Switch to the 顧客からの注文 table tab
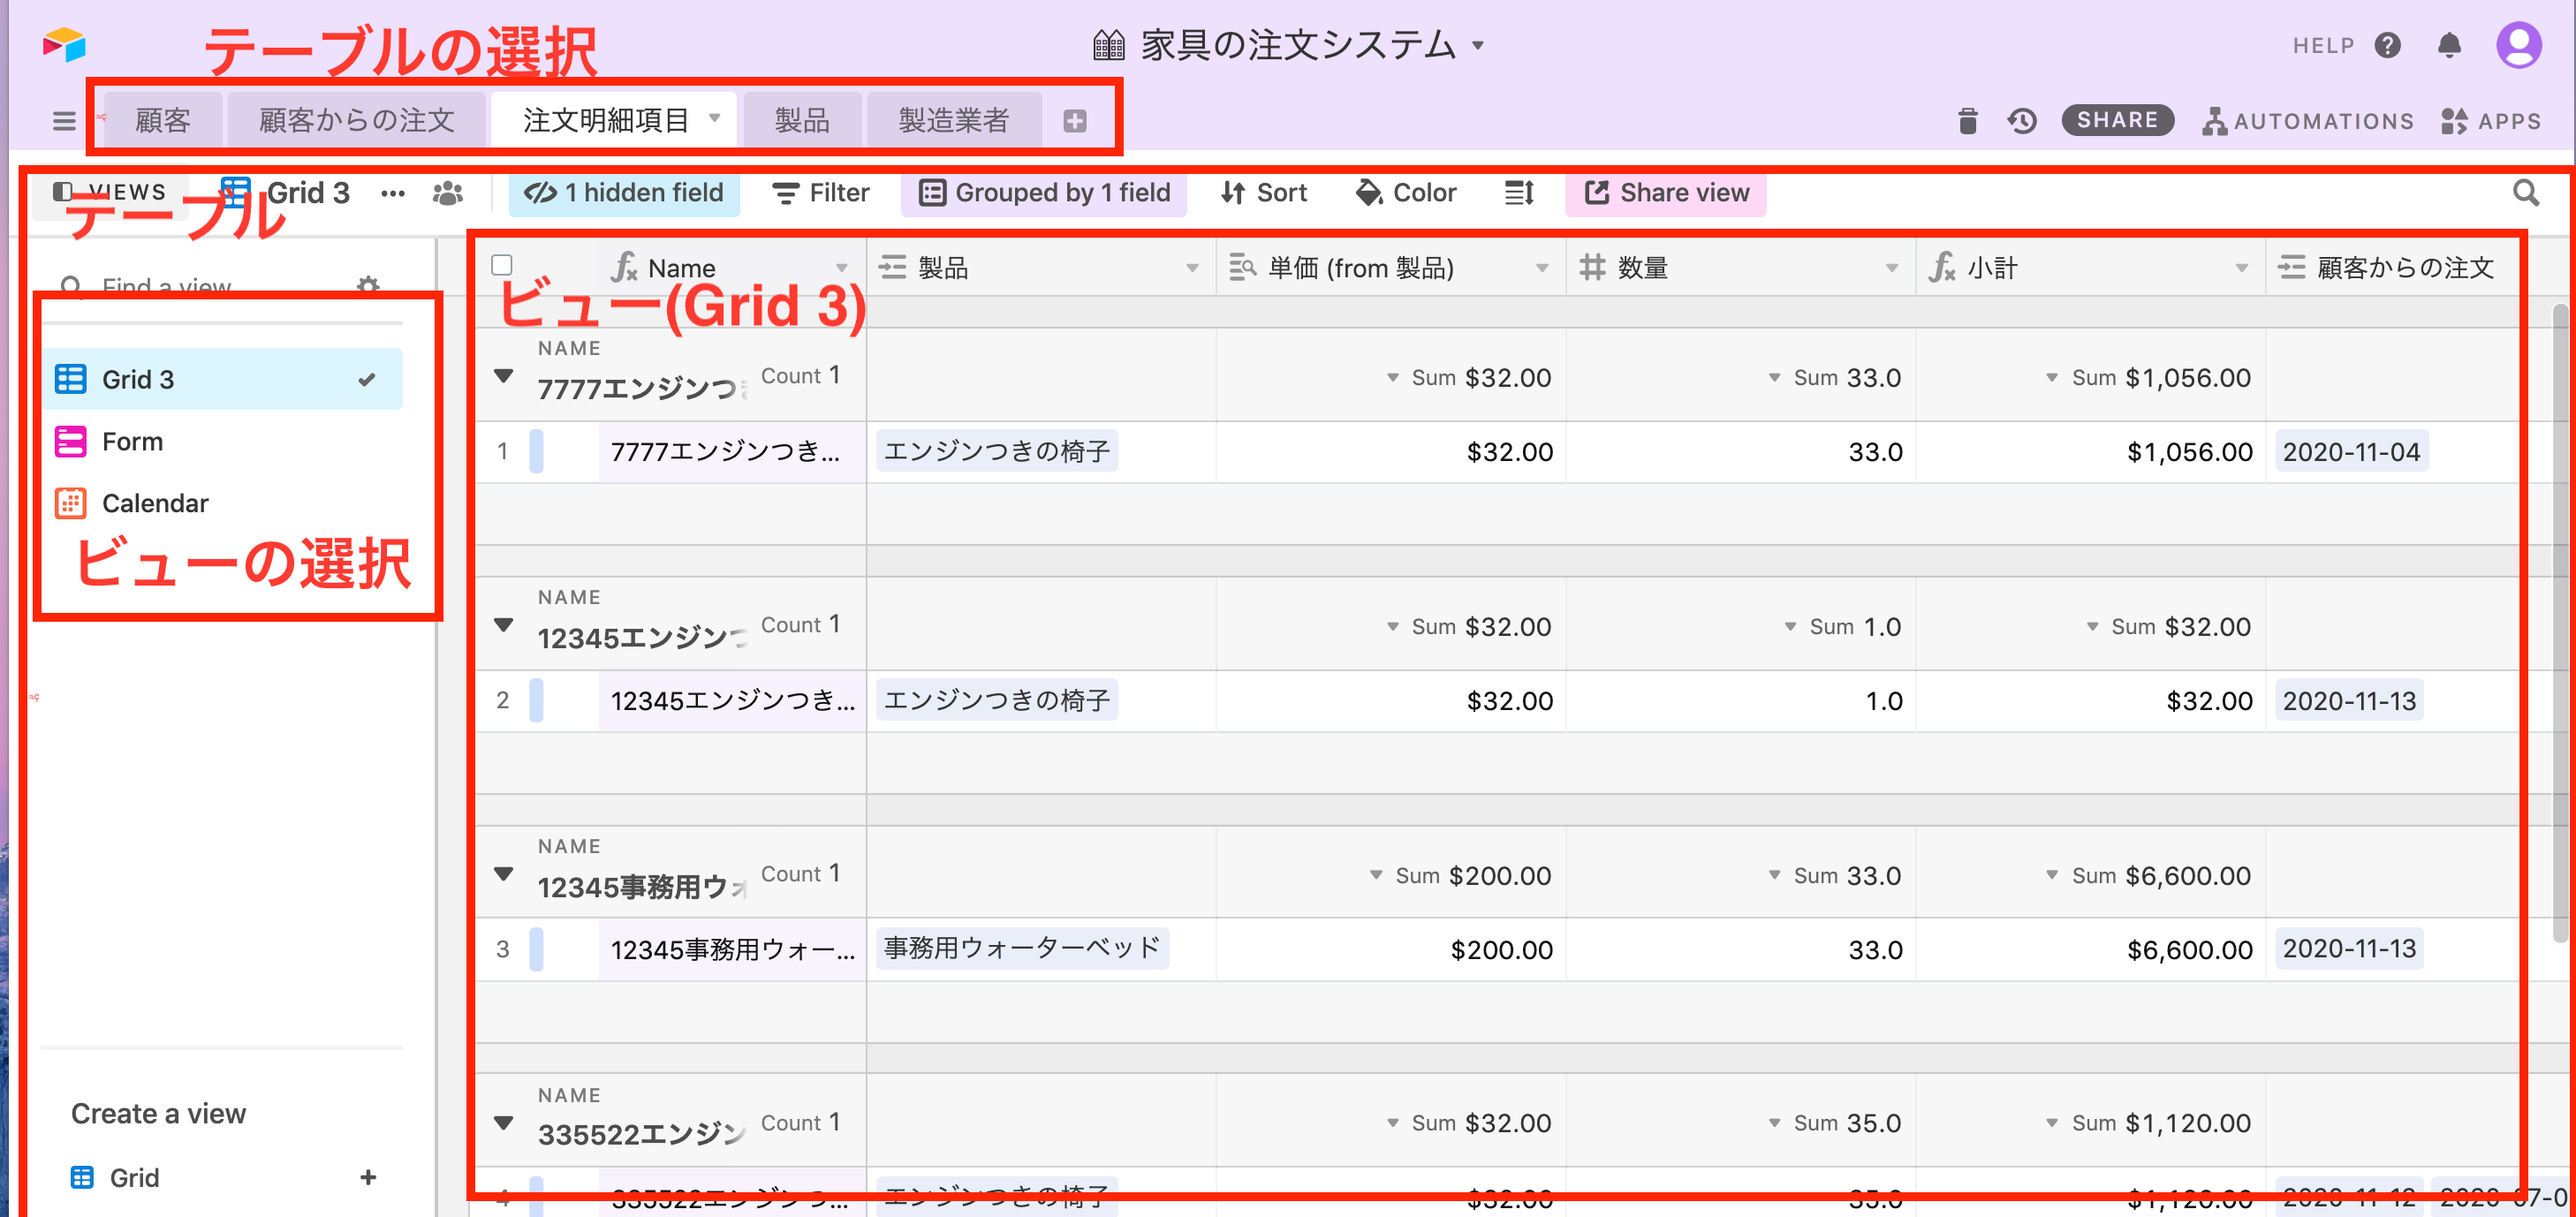The width and height of the screenshot is (2576, 1217). pos(357,121)
